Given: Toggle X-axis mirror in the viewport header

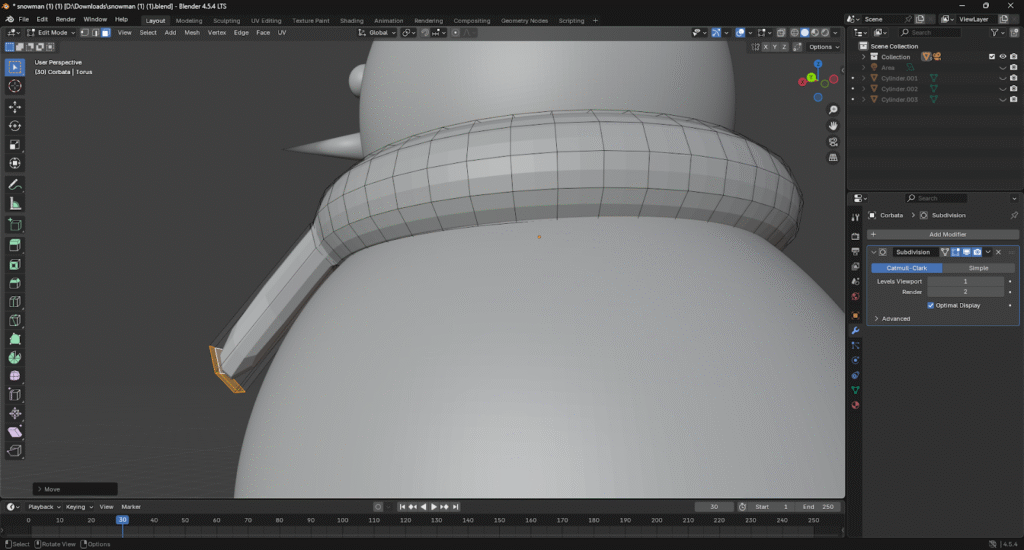Looking at the screenshot, I should 768,47.
